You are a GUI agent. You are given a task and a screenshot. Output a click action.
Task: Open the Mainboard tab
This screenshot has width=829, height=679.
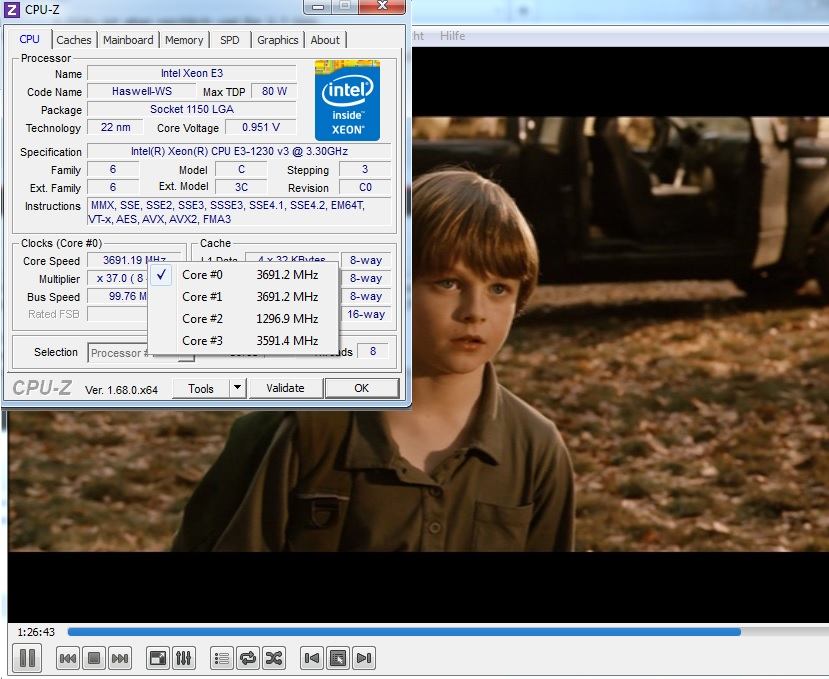pyautogui.click(x=128, y=40)
